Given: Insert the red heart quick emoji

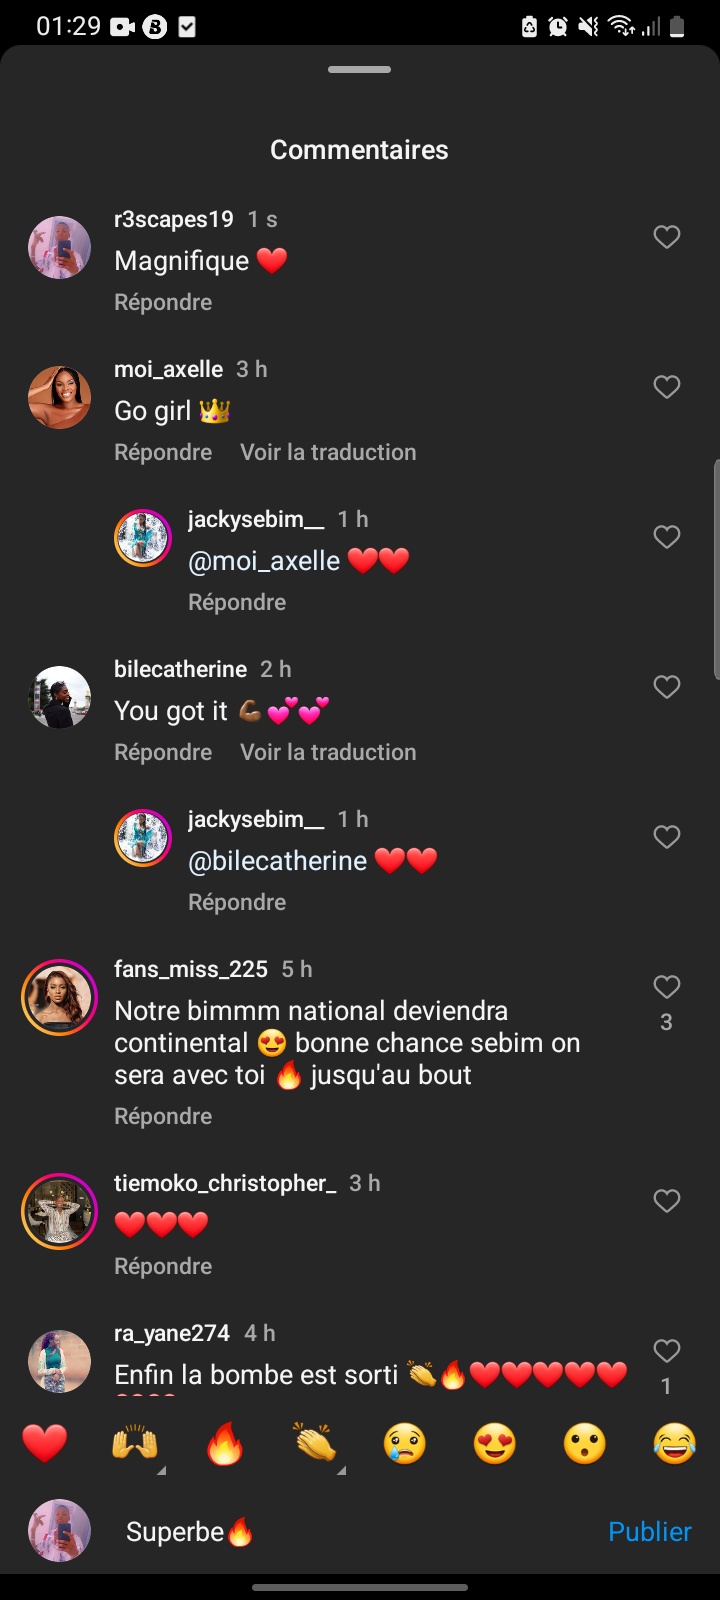Looking at the screenshot, I should [x=45, y=1444].
